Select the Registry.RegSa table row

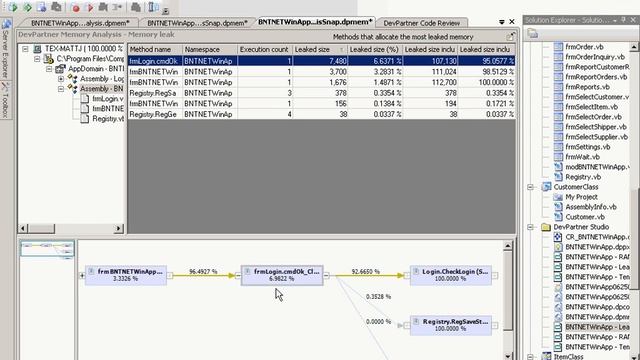tap(322, 93)
